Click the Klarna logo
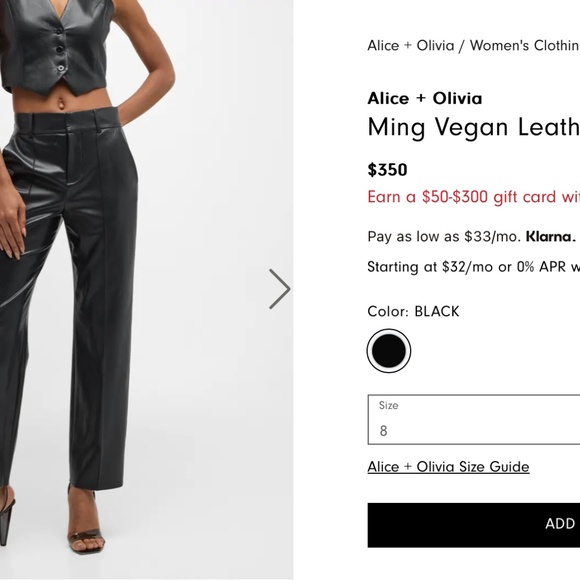580x580 pixels. pyautogui.click(x=551, y=236)
